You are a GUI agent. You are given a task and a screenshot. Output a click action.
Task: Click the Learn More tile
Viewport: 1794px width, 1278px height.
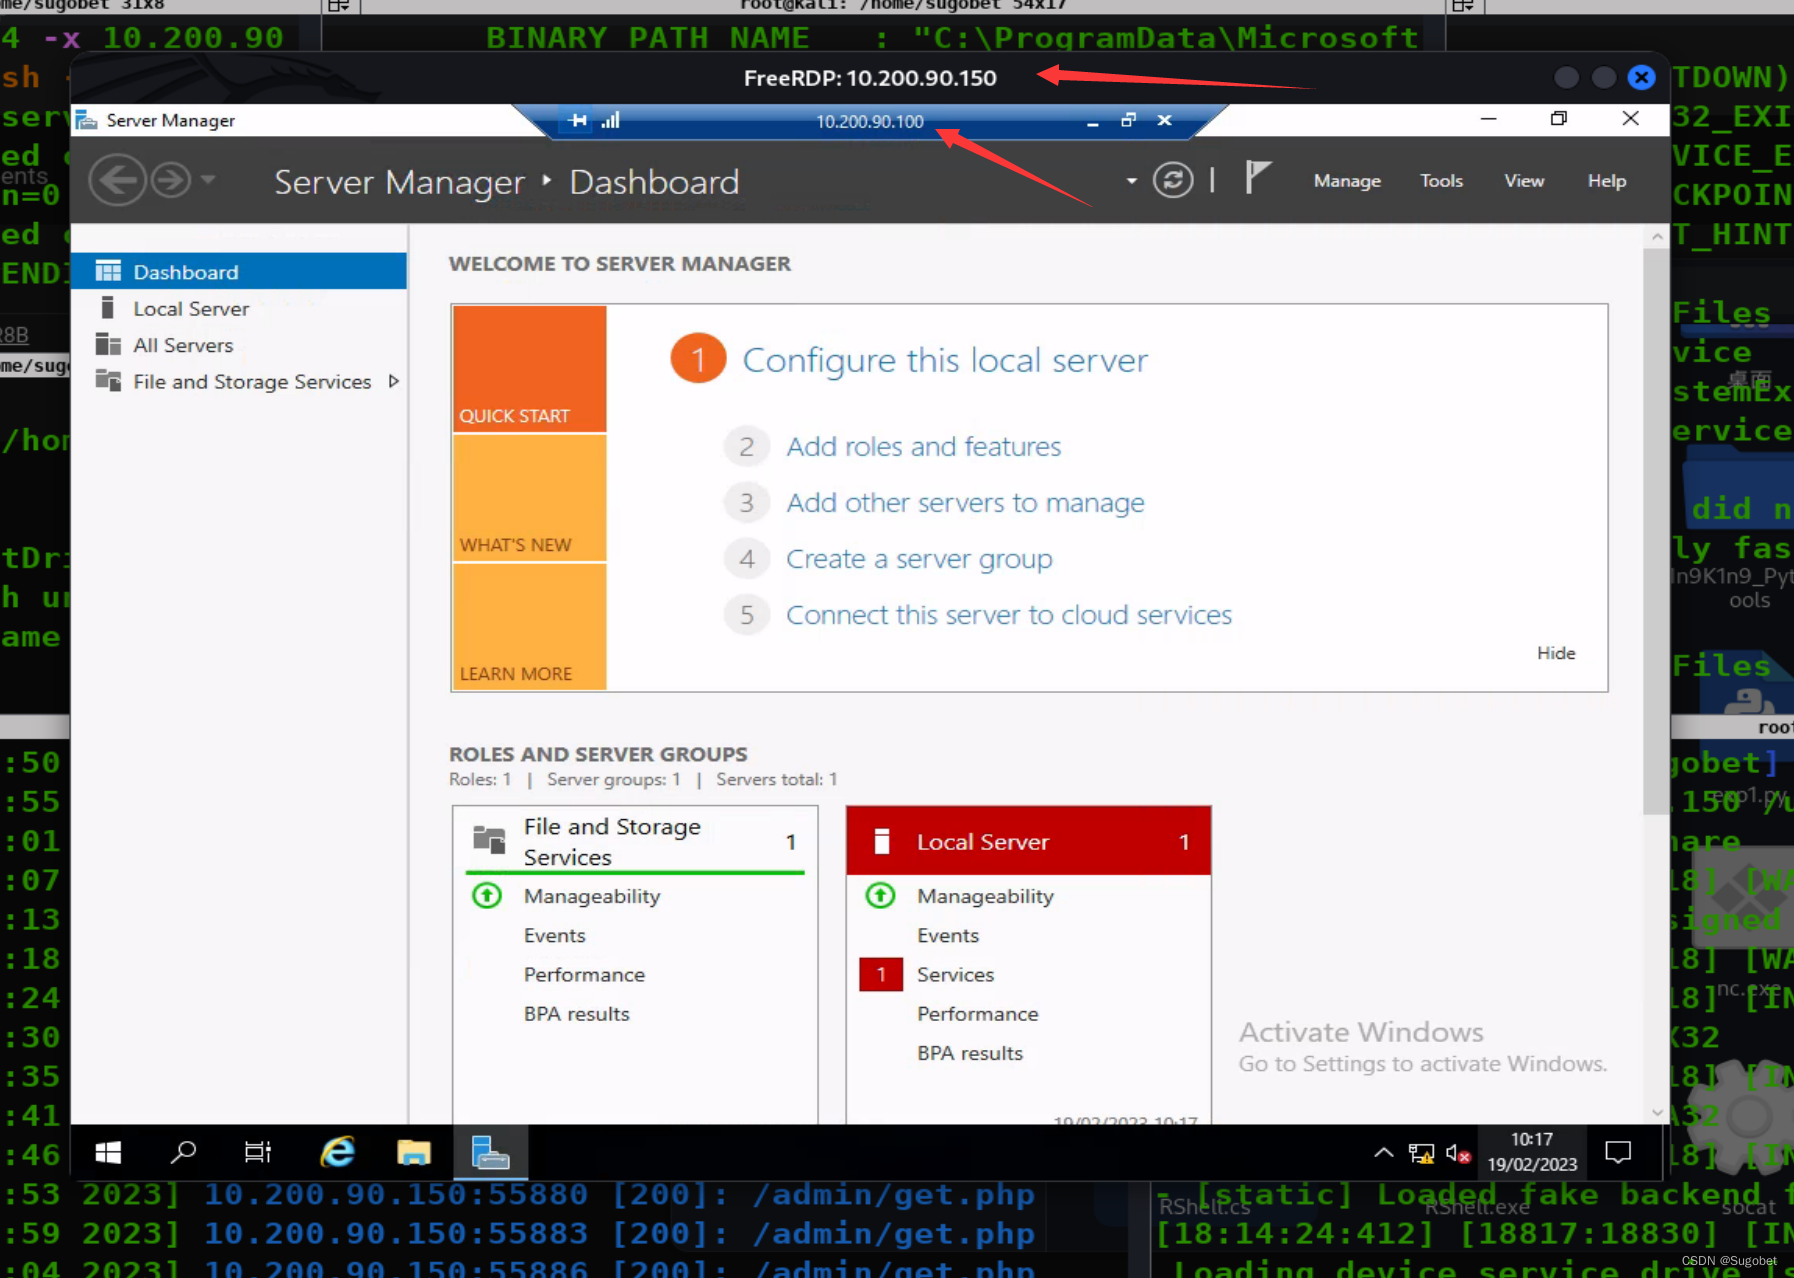[529, 626]
